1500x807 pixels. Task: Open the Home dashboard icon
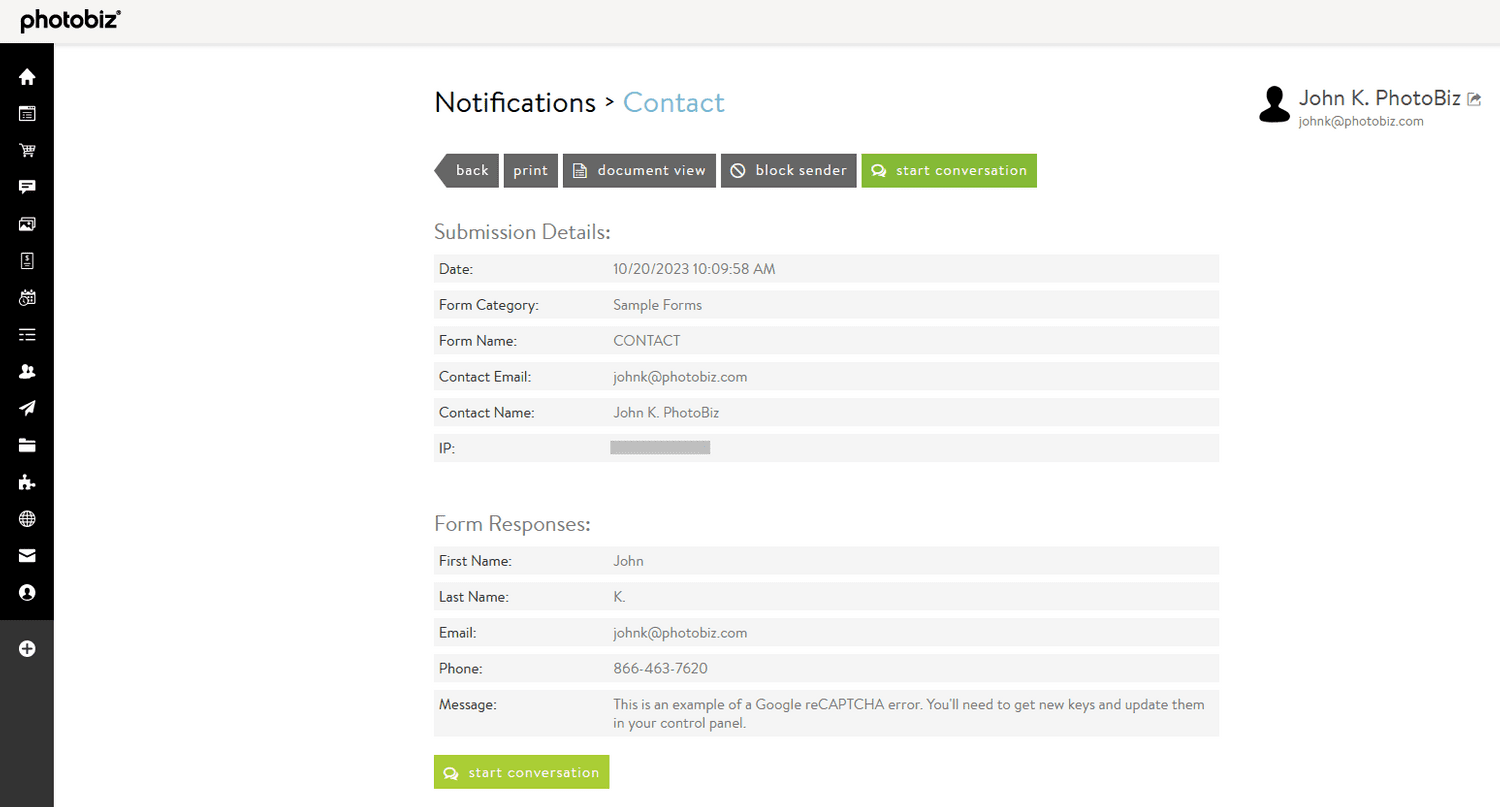click(27, 76)
